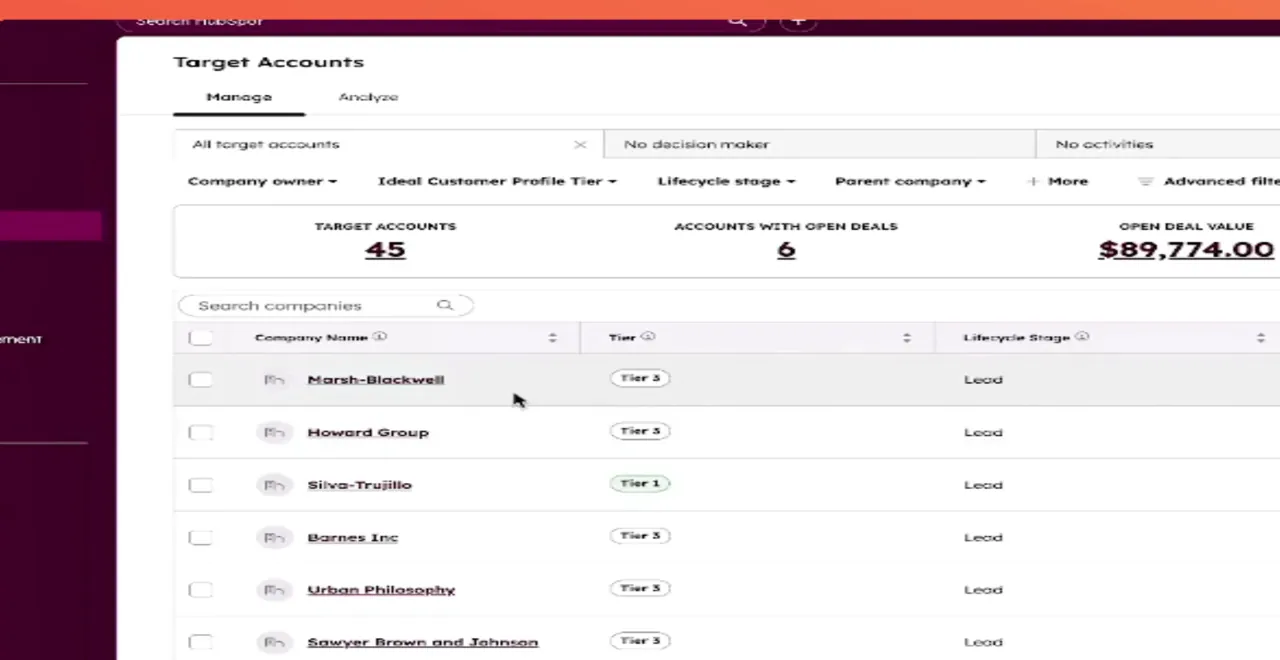Viewport: 1280px width, 660px height.
Task: Check the Silva-Trujillo row checkbox
Action: (x=200, y=485)
